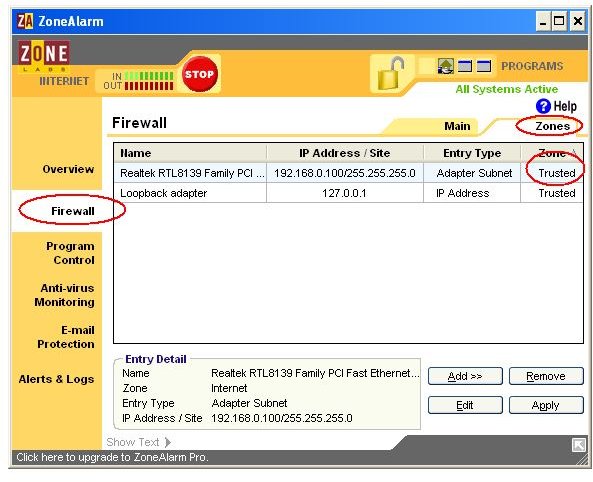Switch to the Zones tab
This screenshot has width=593, height=482.
pos(553,126)
